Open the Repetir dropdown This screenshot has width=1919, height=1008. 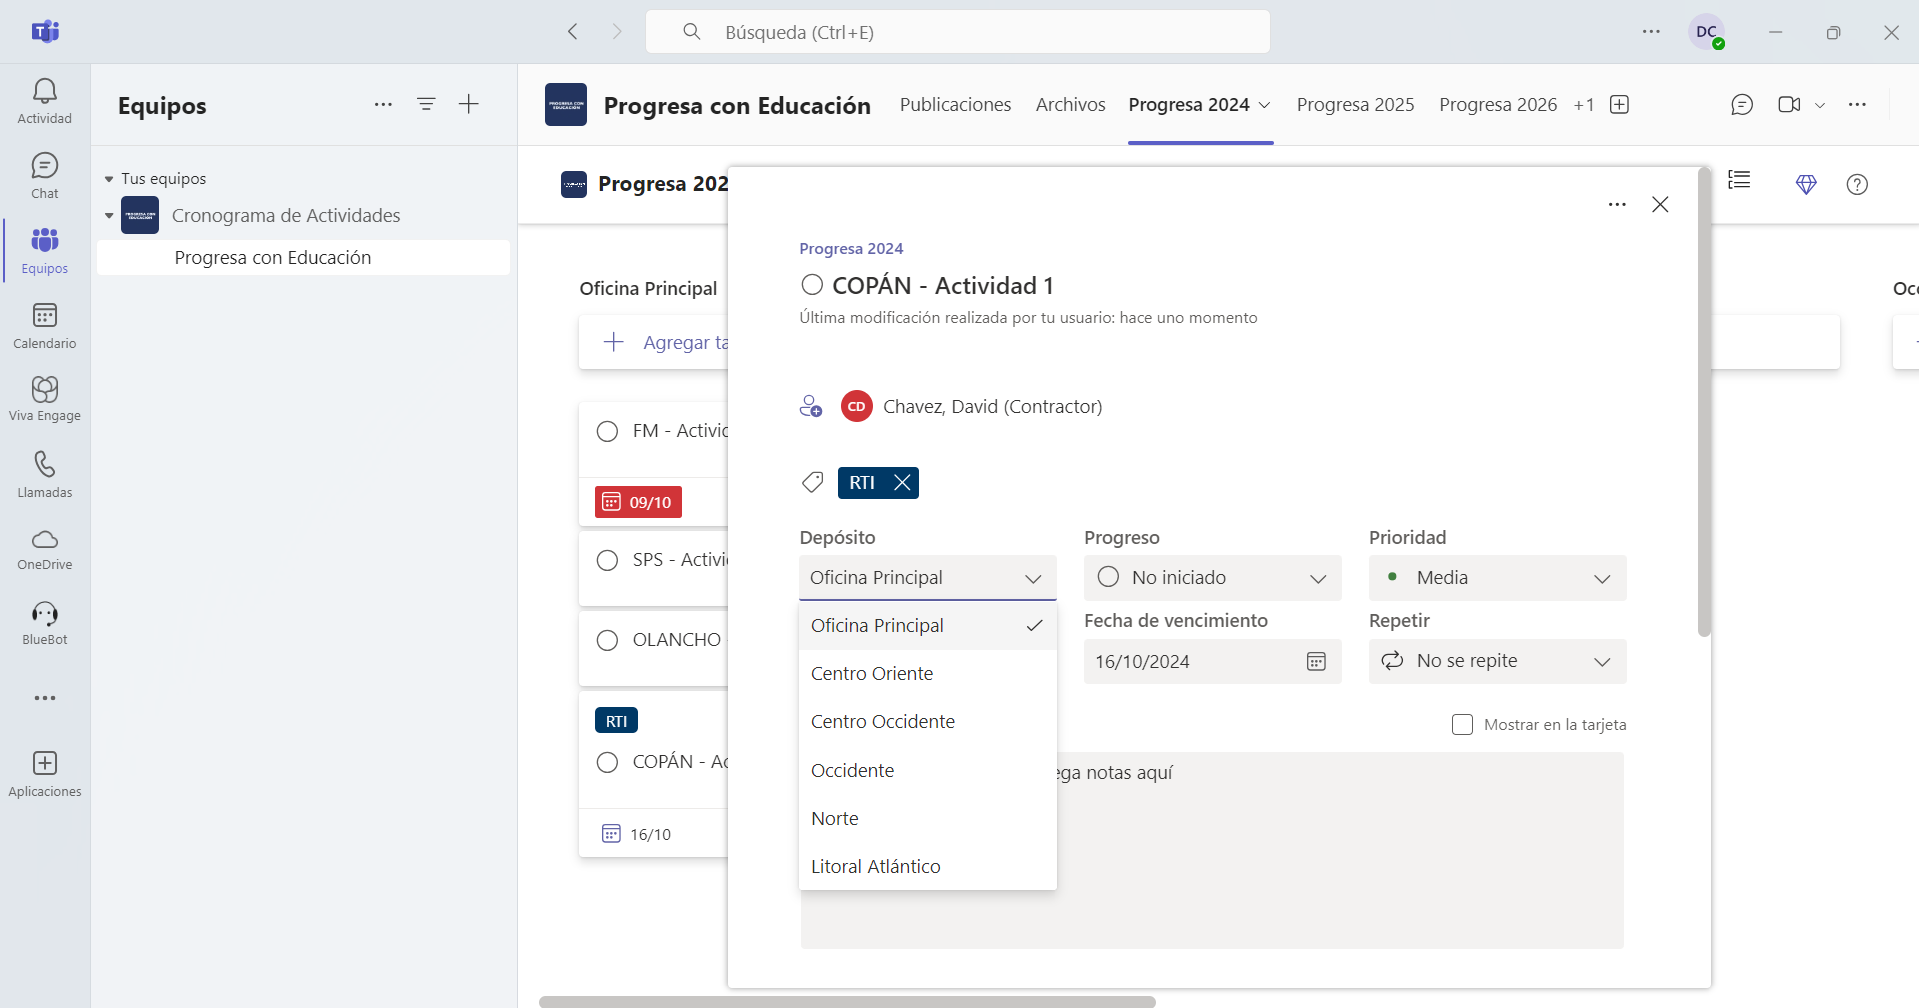coord(1497,661)
